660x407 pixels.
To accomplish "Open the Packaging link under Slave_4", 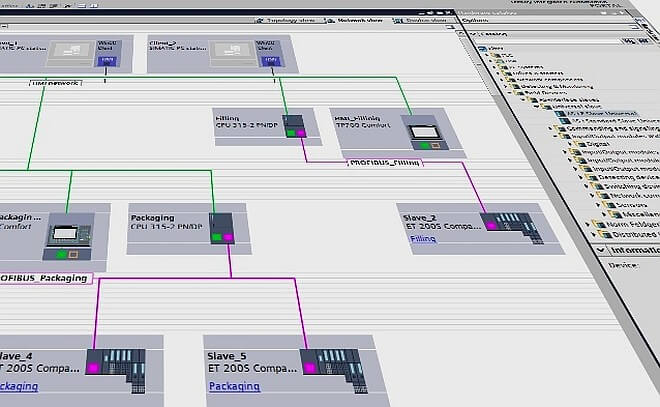I will (x=17, y=386).
